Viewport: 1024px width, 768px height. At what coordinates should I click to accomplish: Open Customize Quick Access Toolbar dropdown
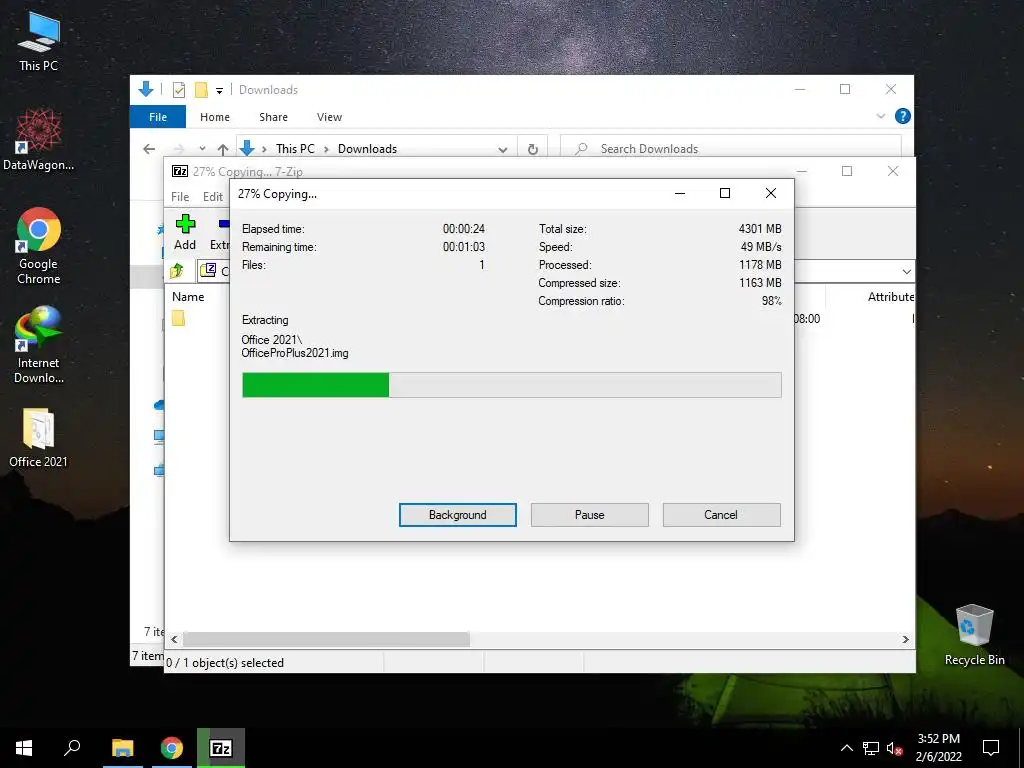(x=219, y=91)
